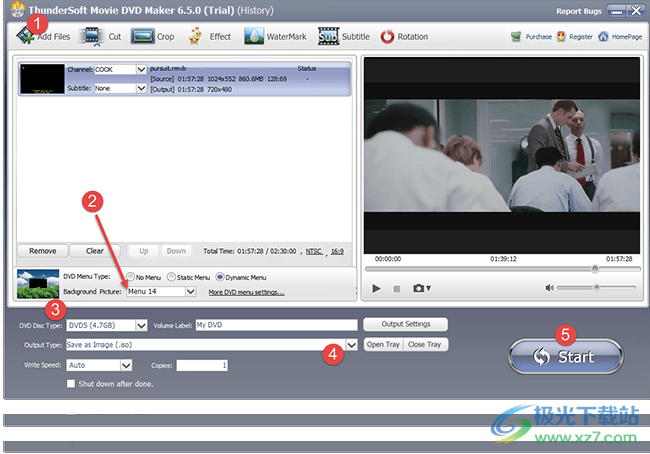
Task: Open the Rotation tool
Action: pyautogui.click(x=404, y=36)
